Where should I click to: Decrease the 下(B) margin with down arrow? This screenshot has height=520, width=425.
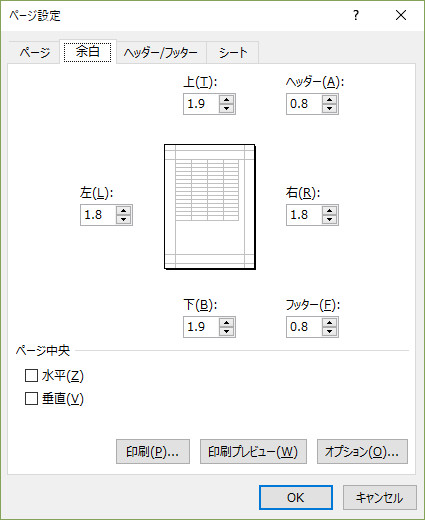(227, 331)
